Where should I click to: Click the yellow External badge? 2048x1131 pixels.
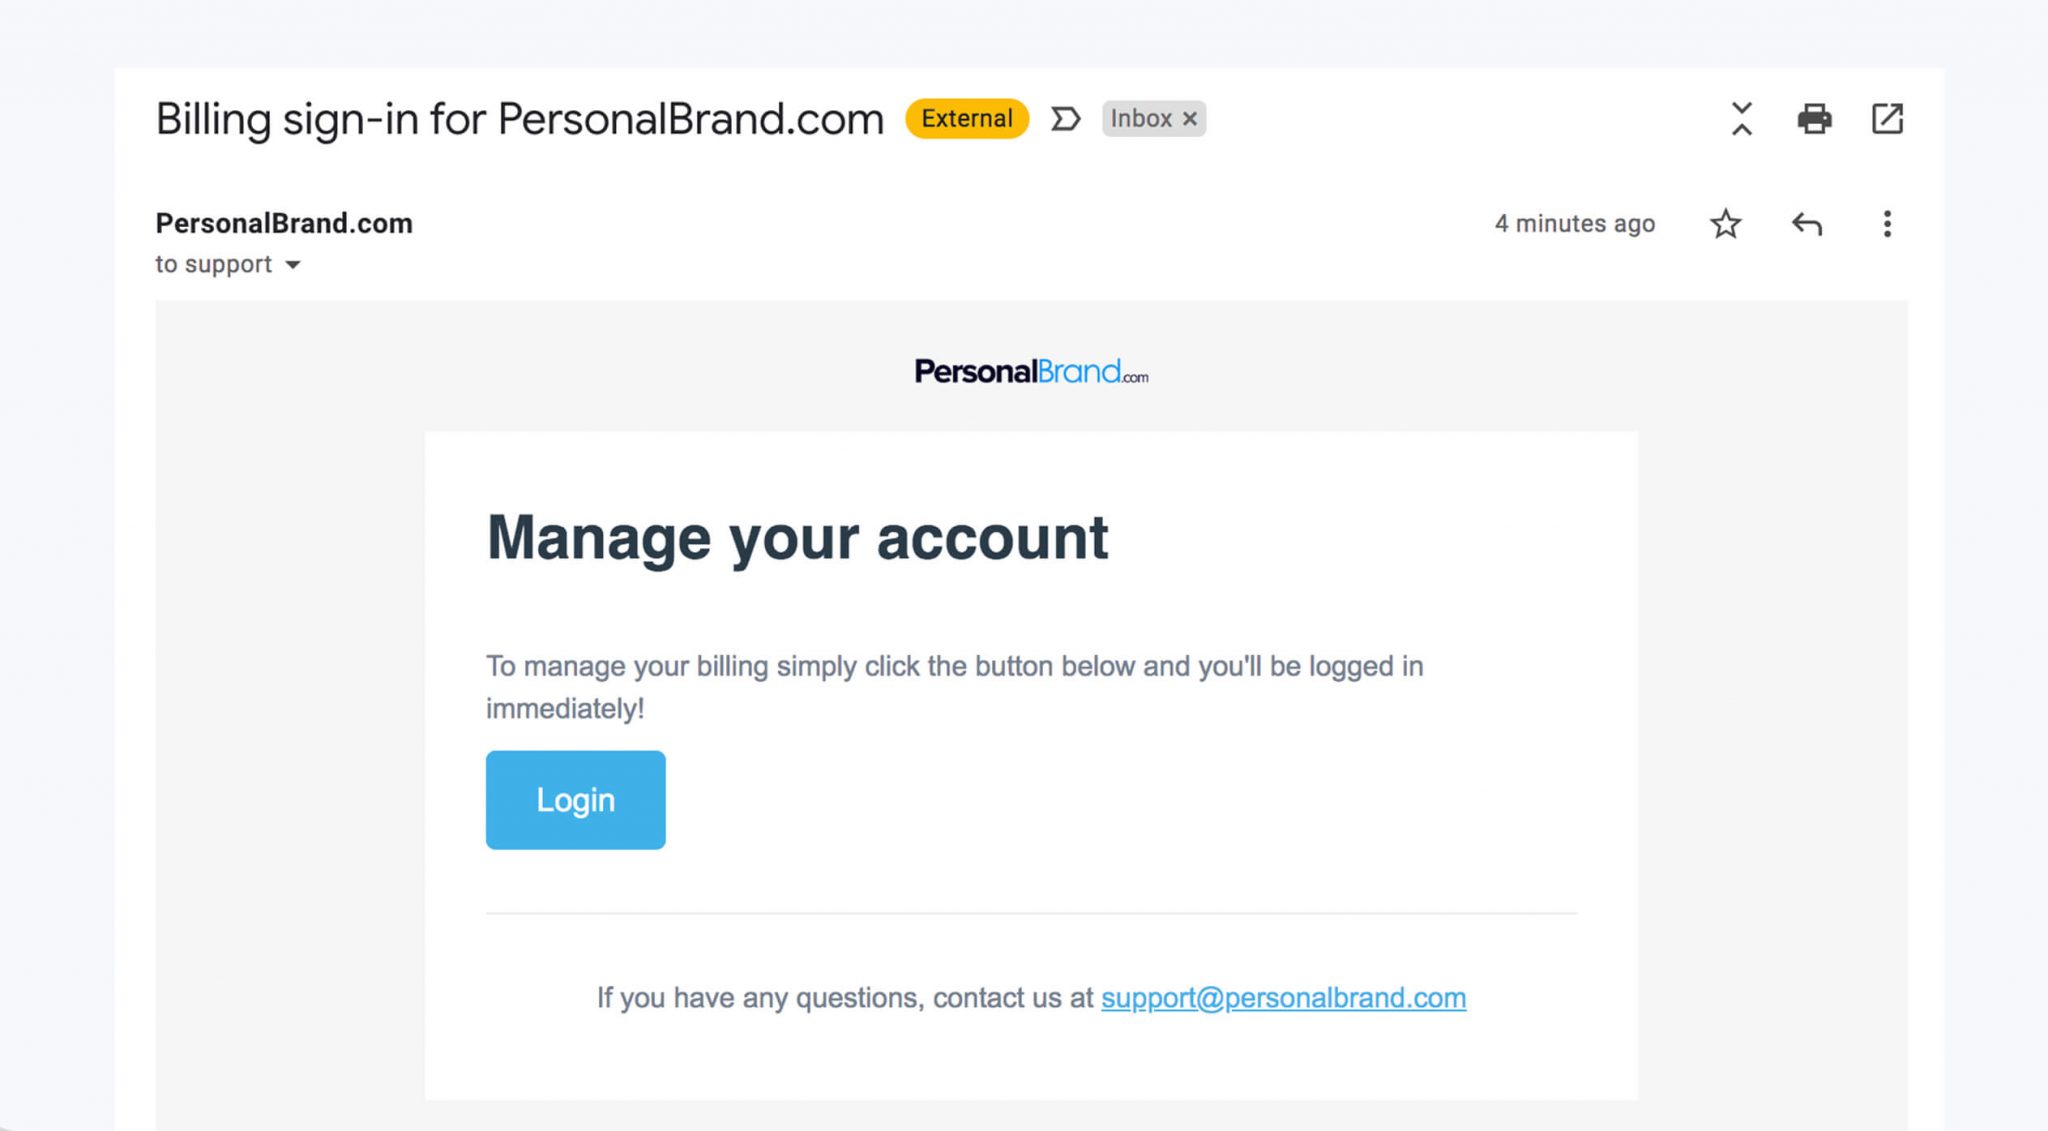click(x=966, y=119)
